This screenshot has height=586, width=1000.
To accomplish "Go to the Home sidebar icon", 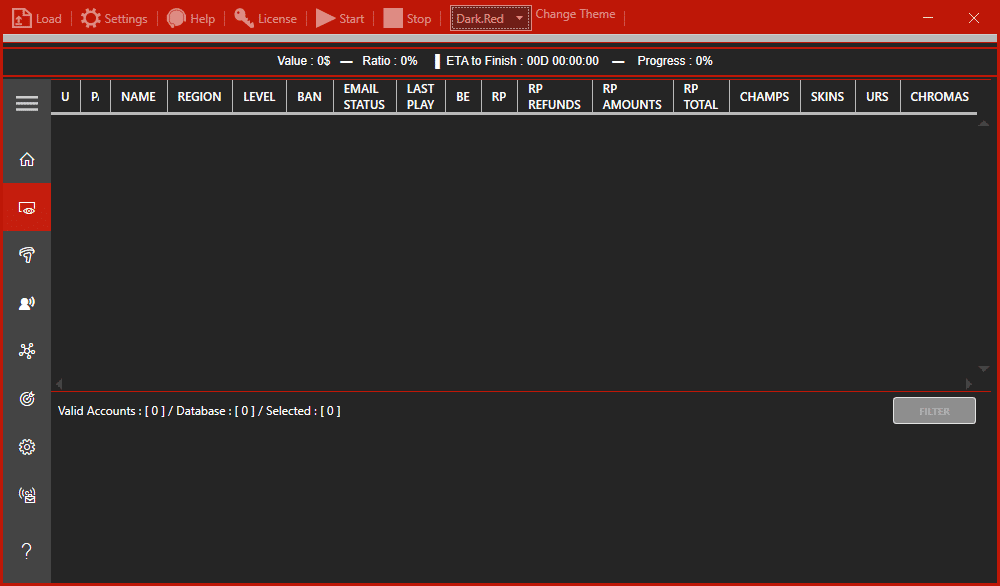I will pos(27,159).
